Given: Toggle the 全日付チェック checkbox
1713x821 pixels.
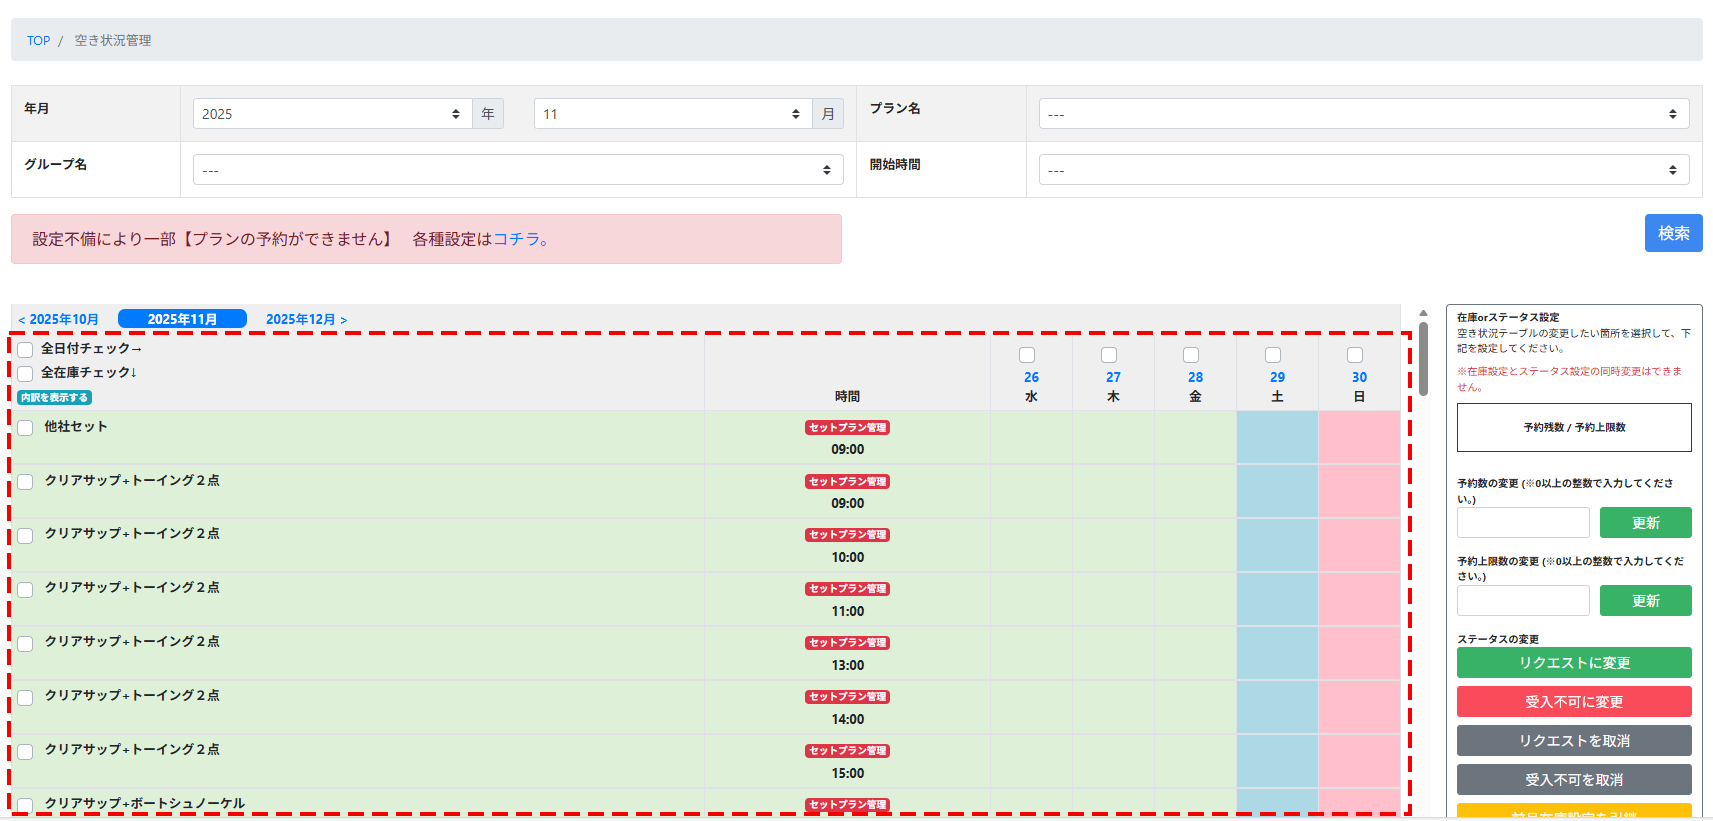Looking at the screenshot, I should pyautogui.click(x=26, y=350).
